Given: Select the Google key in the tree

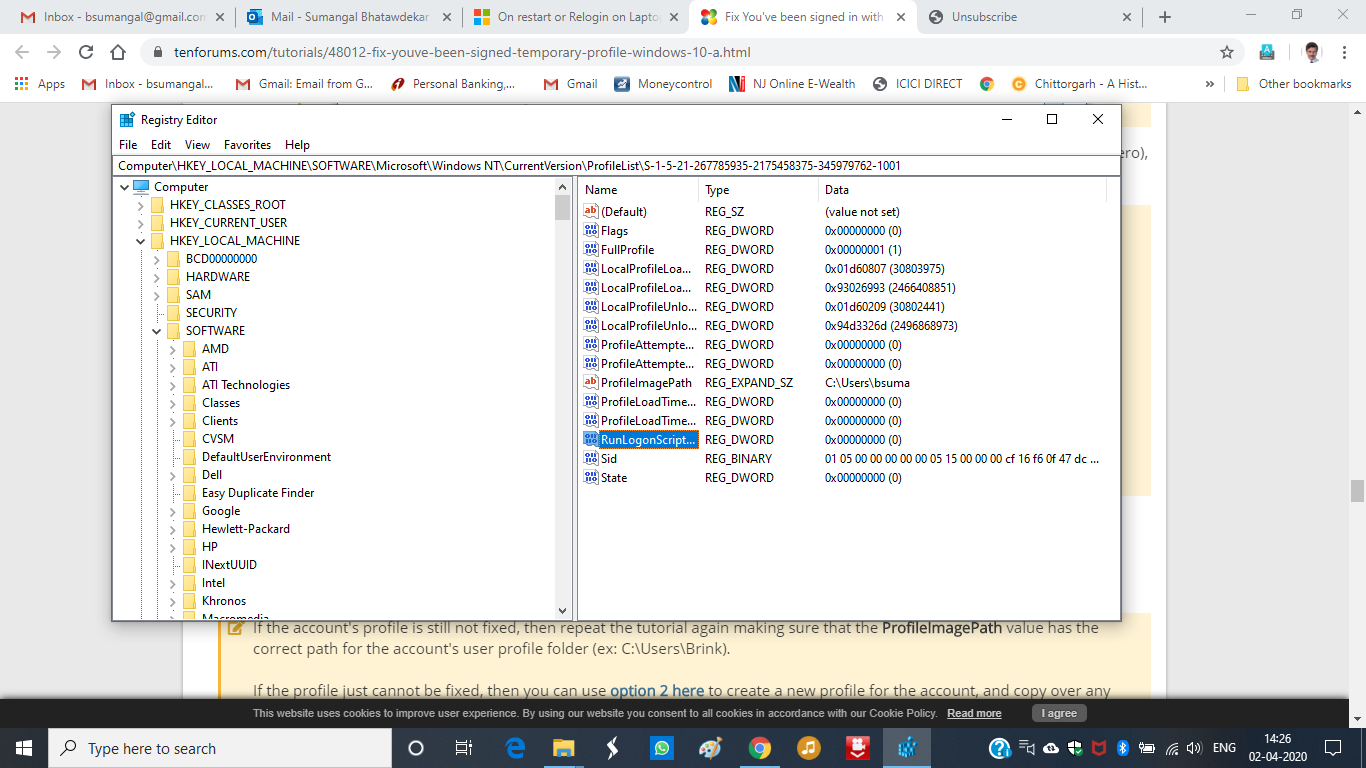Looking at the screenshot, I should pyautogui.click(x=221, y=511).
